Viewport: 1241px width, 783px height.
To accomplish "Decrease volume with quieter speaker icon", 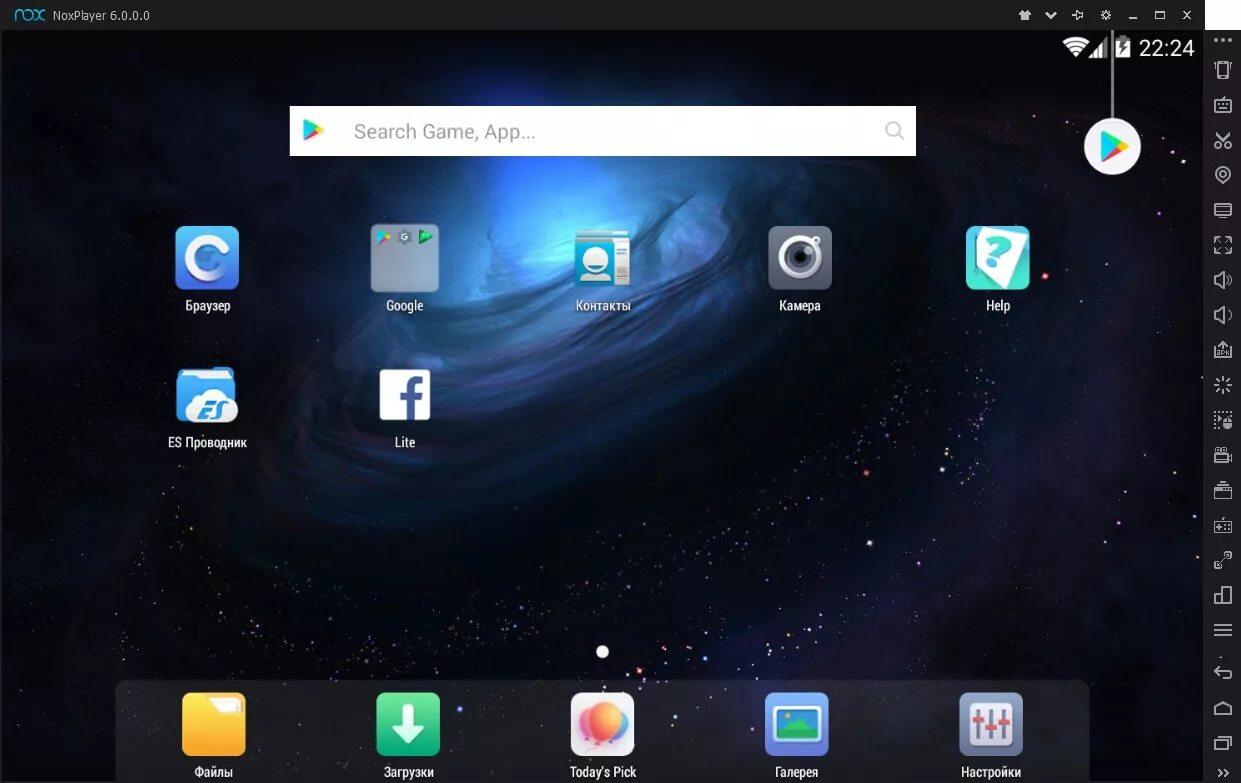I will point(1223,315).
